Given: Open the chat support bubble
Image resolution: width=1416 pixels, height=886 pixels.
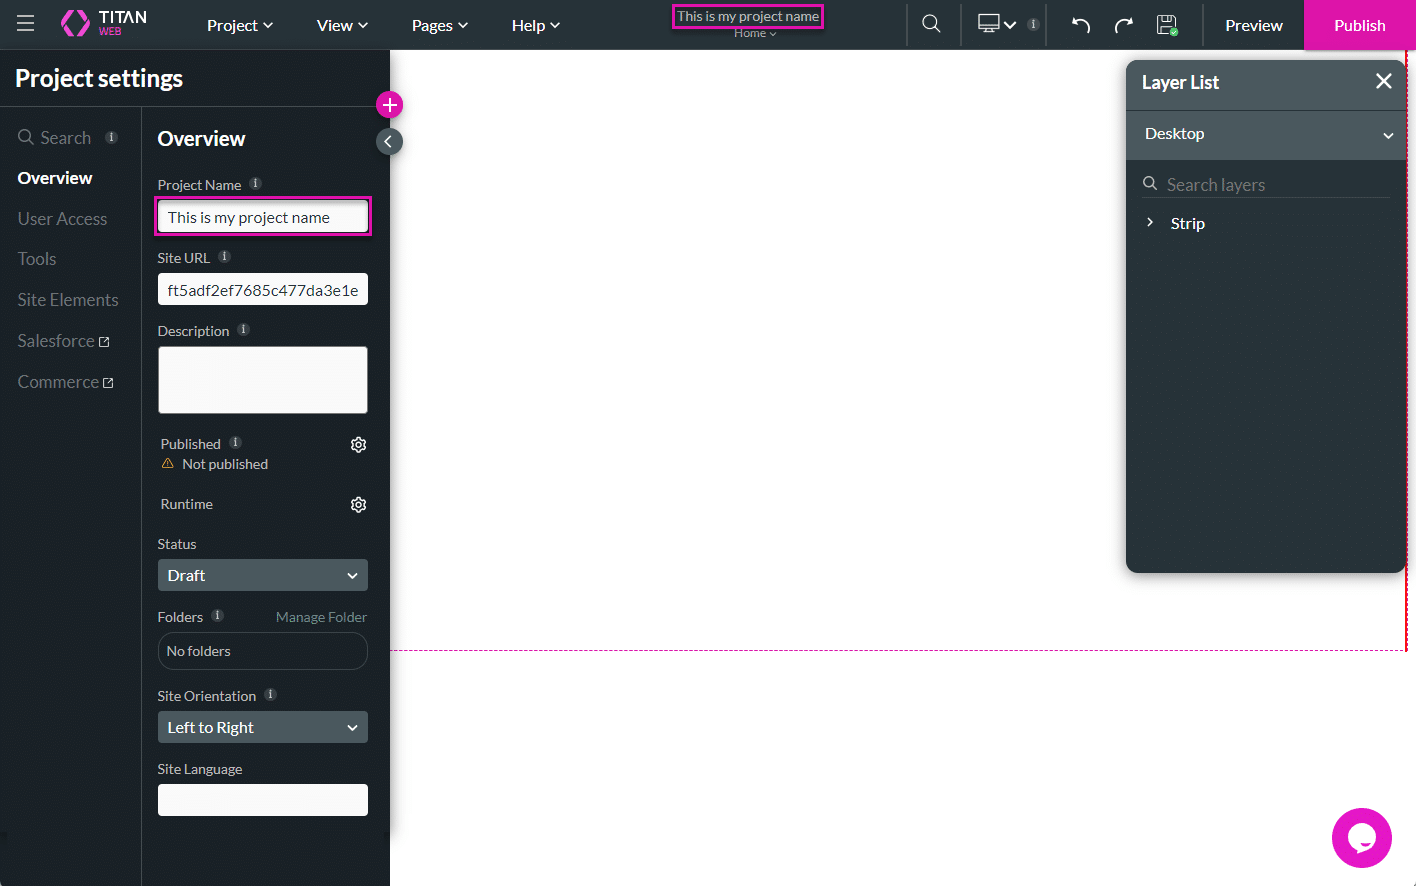Looking at the screenshot, I should [x=1361, y=838].
